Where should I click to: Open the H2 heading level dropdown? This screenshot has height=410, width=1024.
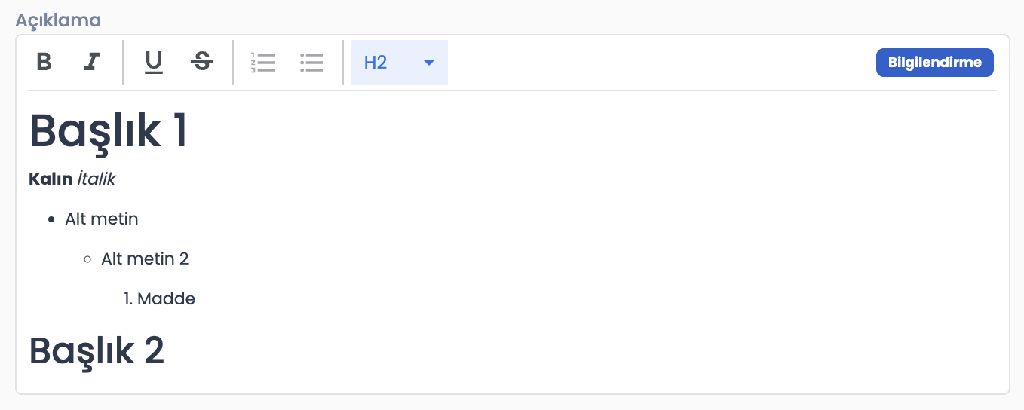click(398, 62)
